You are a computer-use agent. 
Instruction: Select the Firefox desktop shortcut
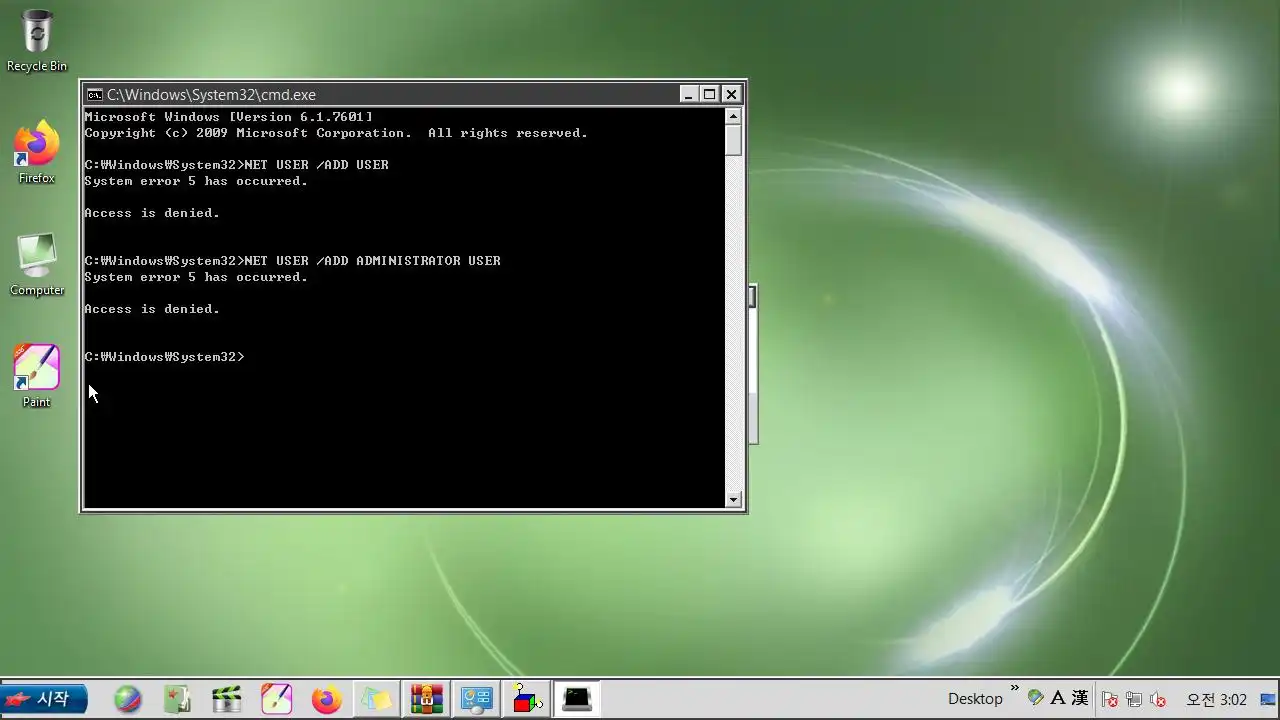[x=37, y=153]
